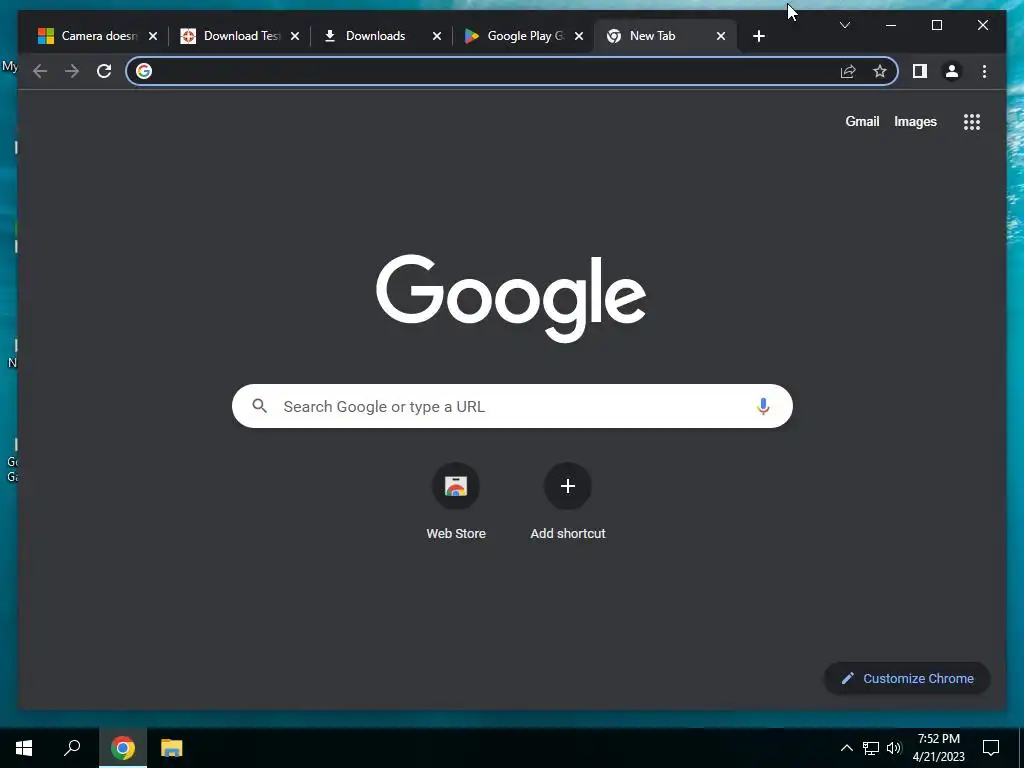Go back using the browser back arrow
Viewport: 1024px width, 768px height.
(40, 71)
